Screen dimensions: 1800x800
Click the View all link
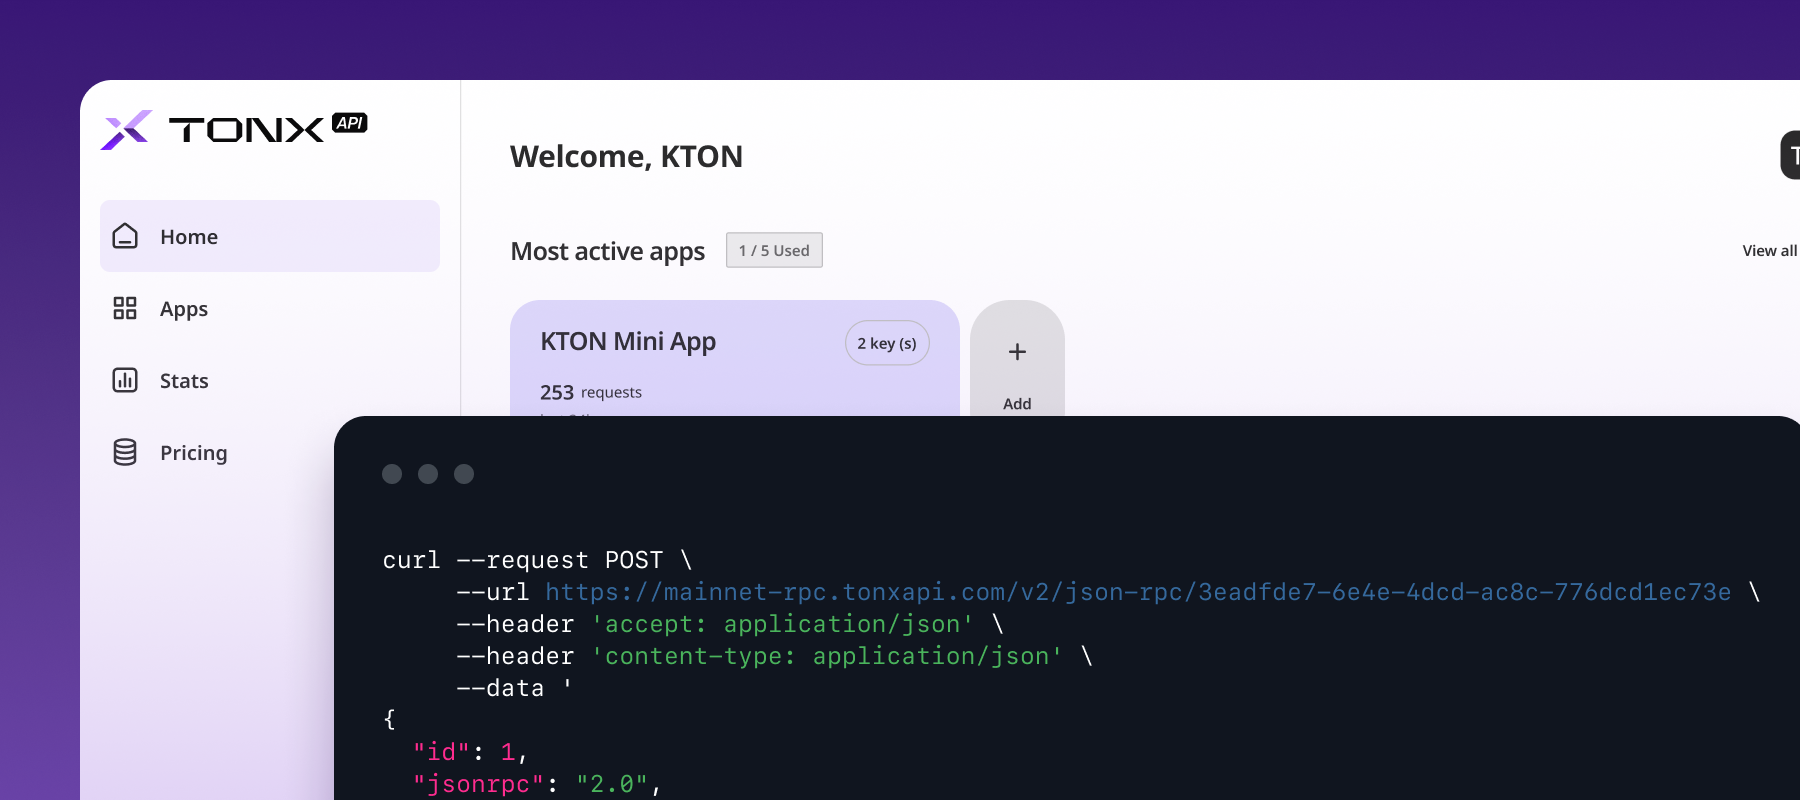[1769, 251]
